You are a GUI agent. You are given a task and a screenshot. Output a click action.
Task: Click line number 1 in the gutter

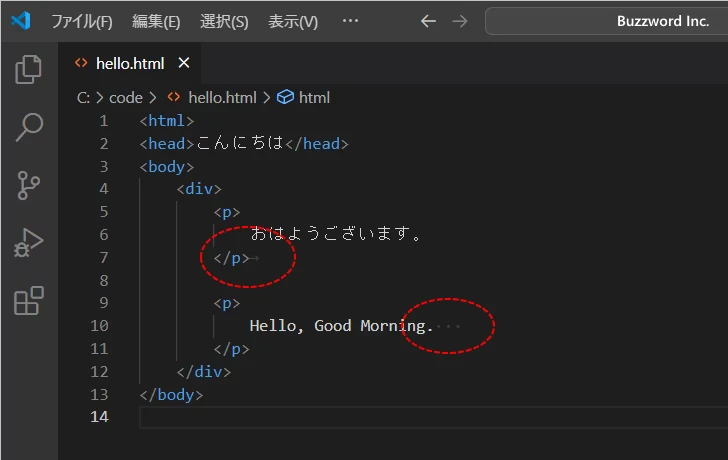click(x=104, y=121)
